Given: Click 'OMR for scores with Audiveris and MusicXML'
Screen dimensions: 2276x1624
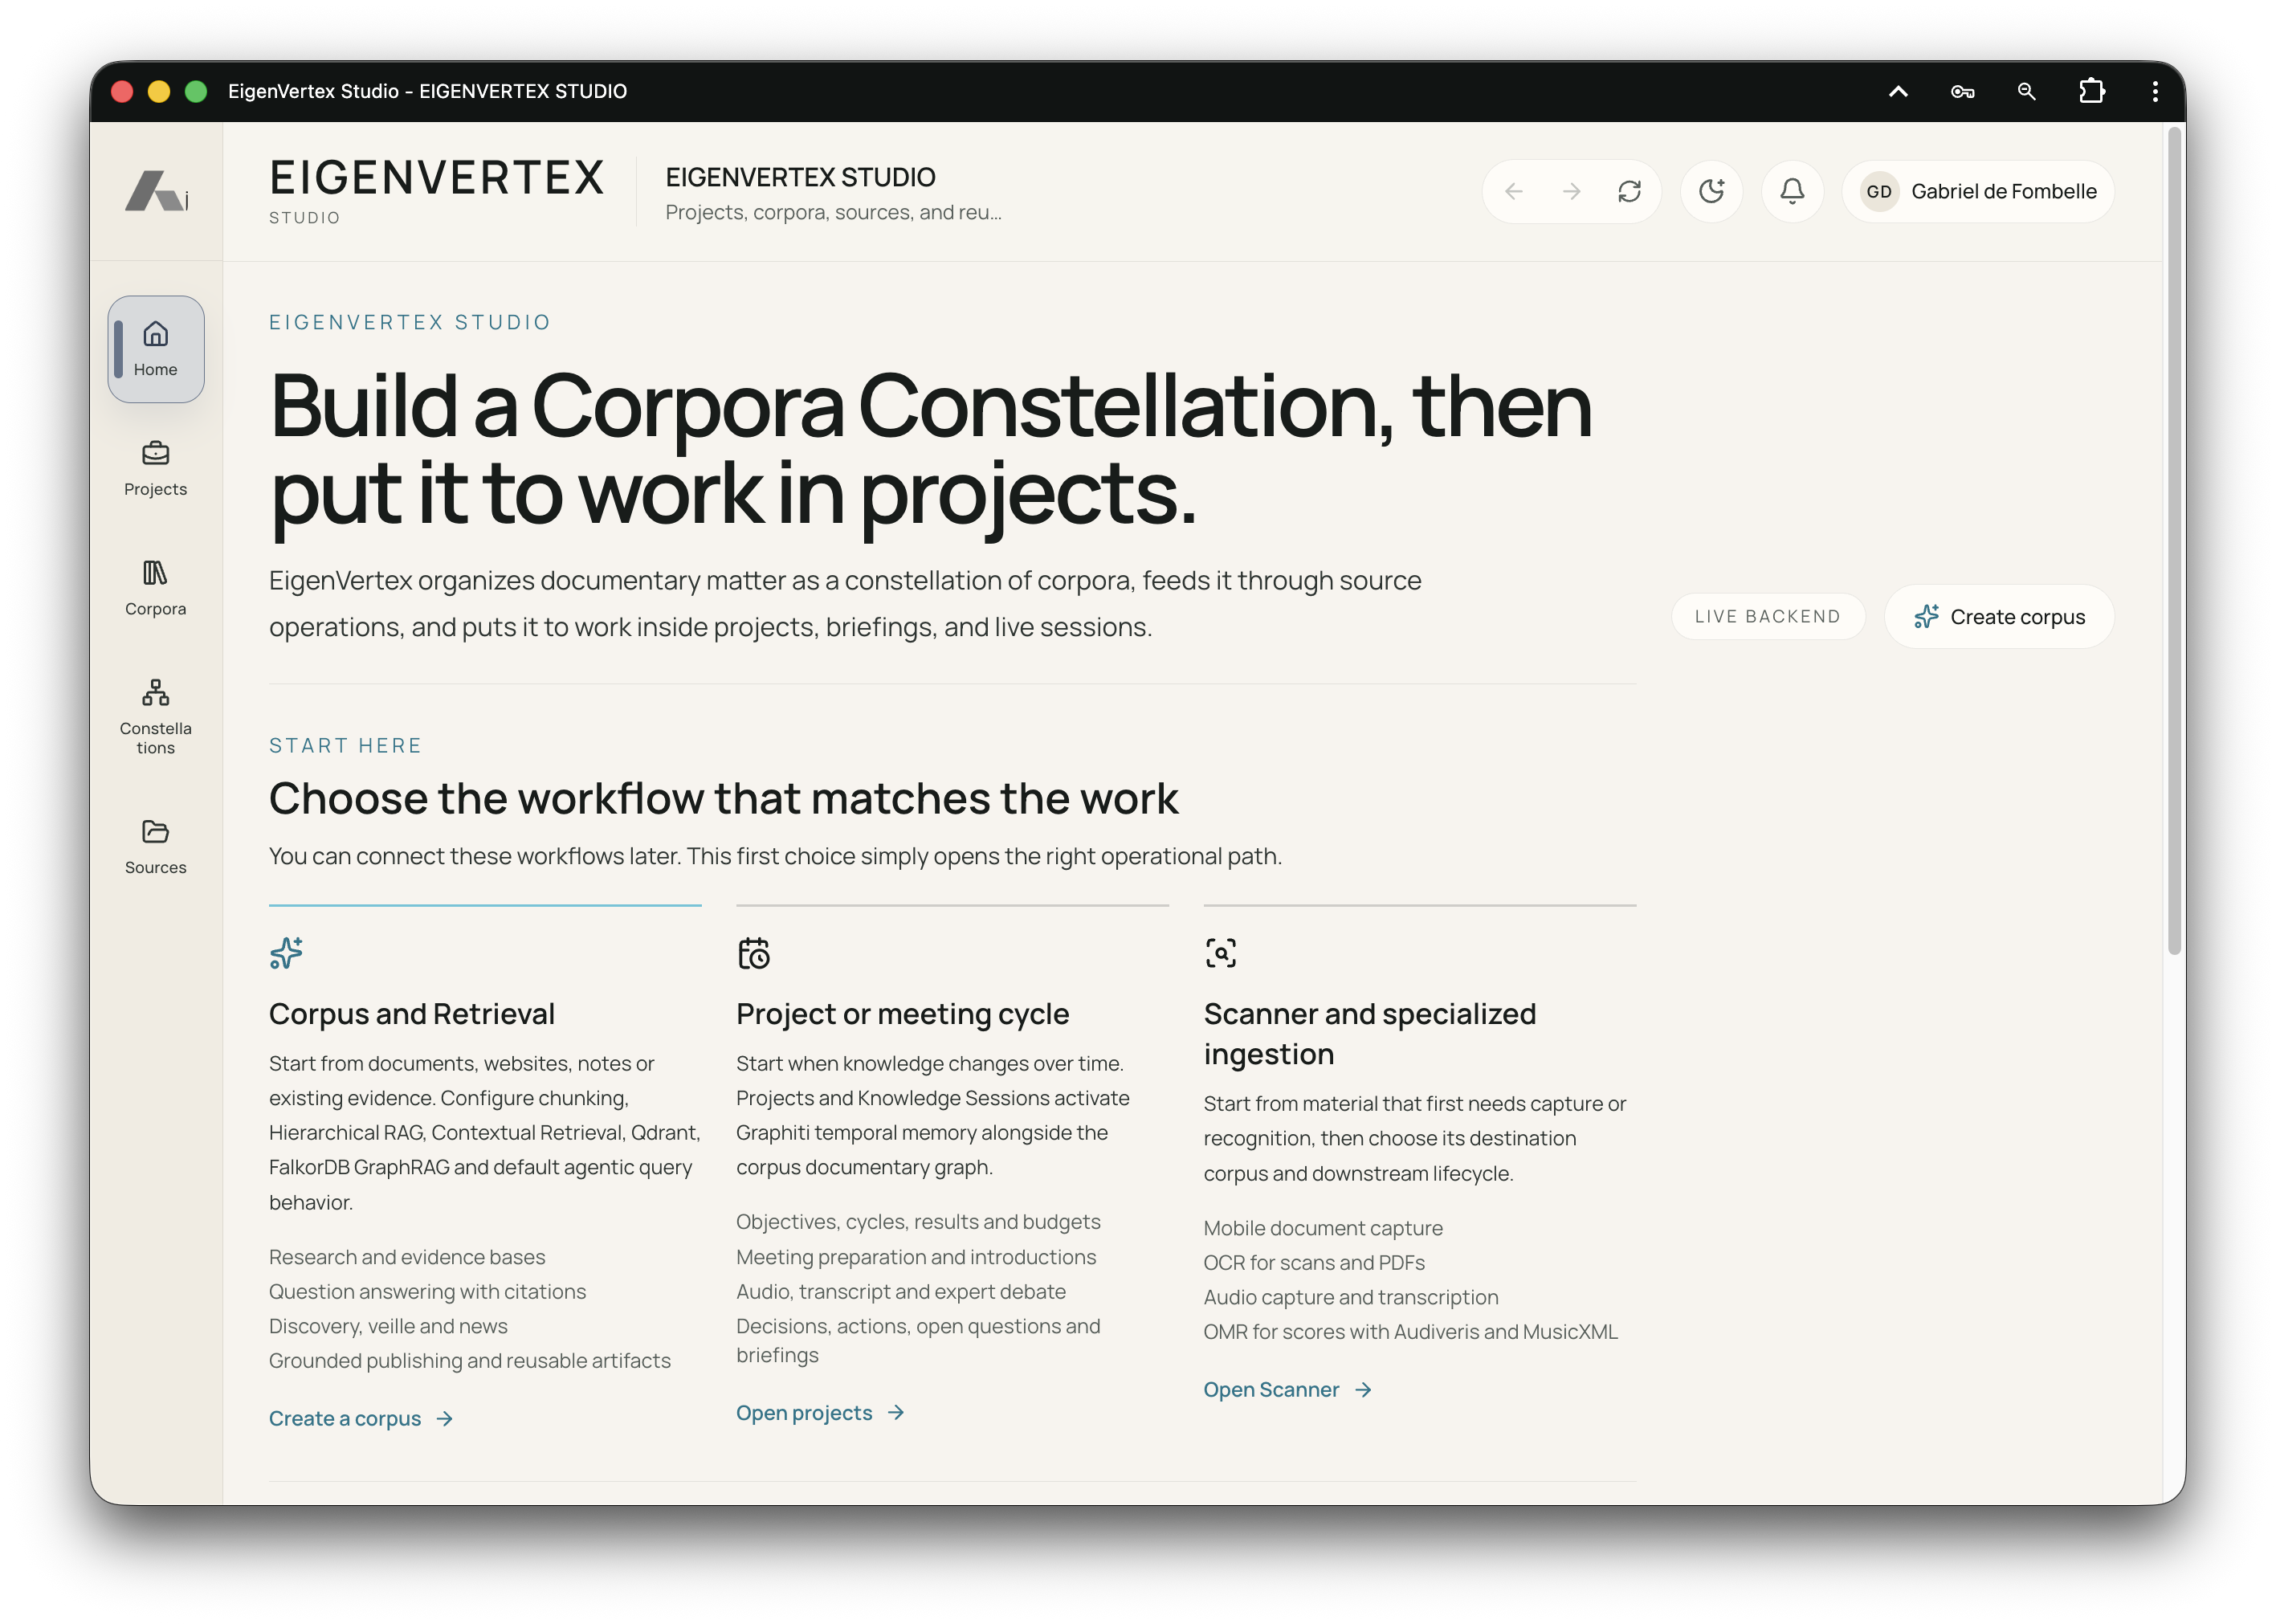Looking at the screenshot, I should [1411, 1332].
